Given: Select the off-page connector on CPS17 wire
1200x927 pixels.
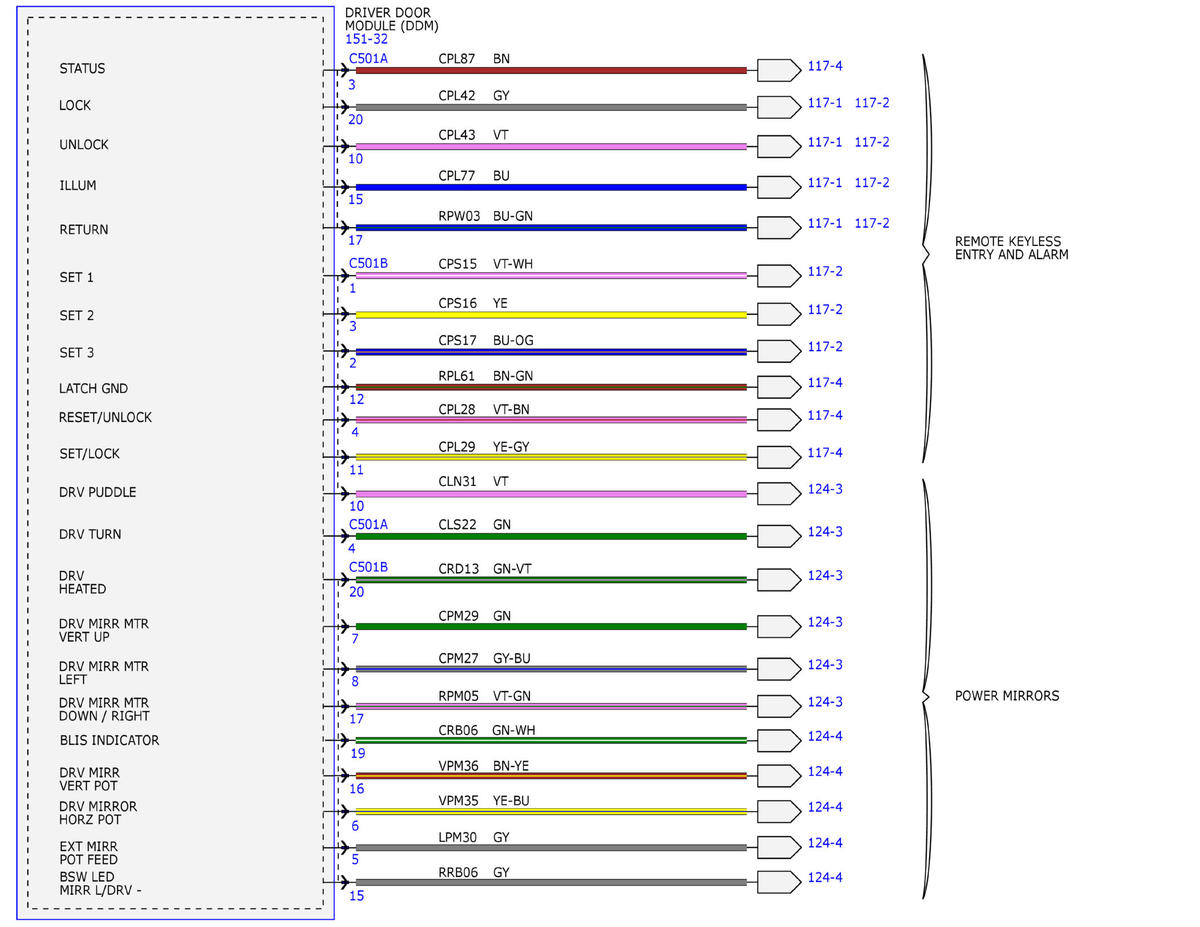Looking at the screenshot, I should point(778,351).
